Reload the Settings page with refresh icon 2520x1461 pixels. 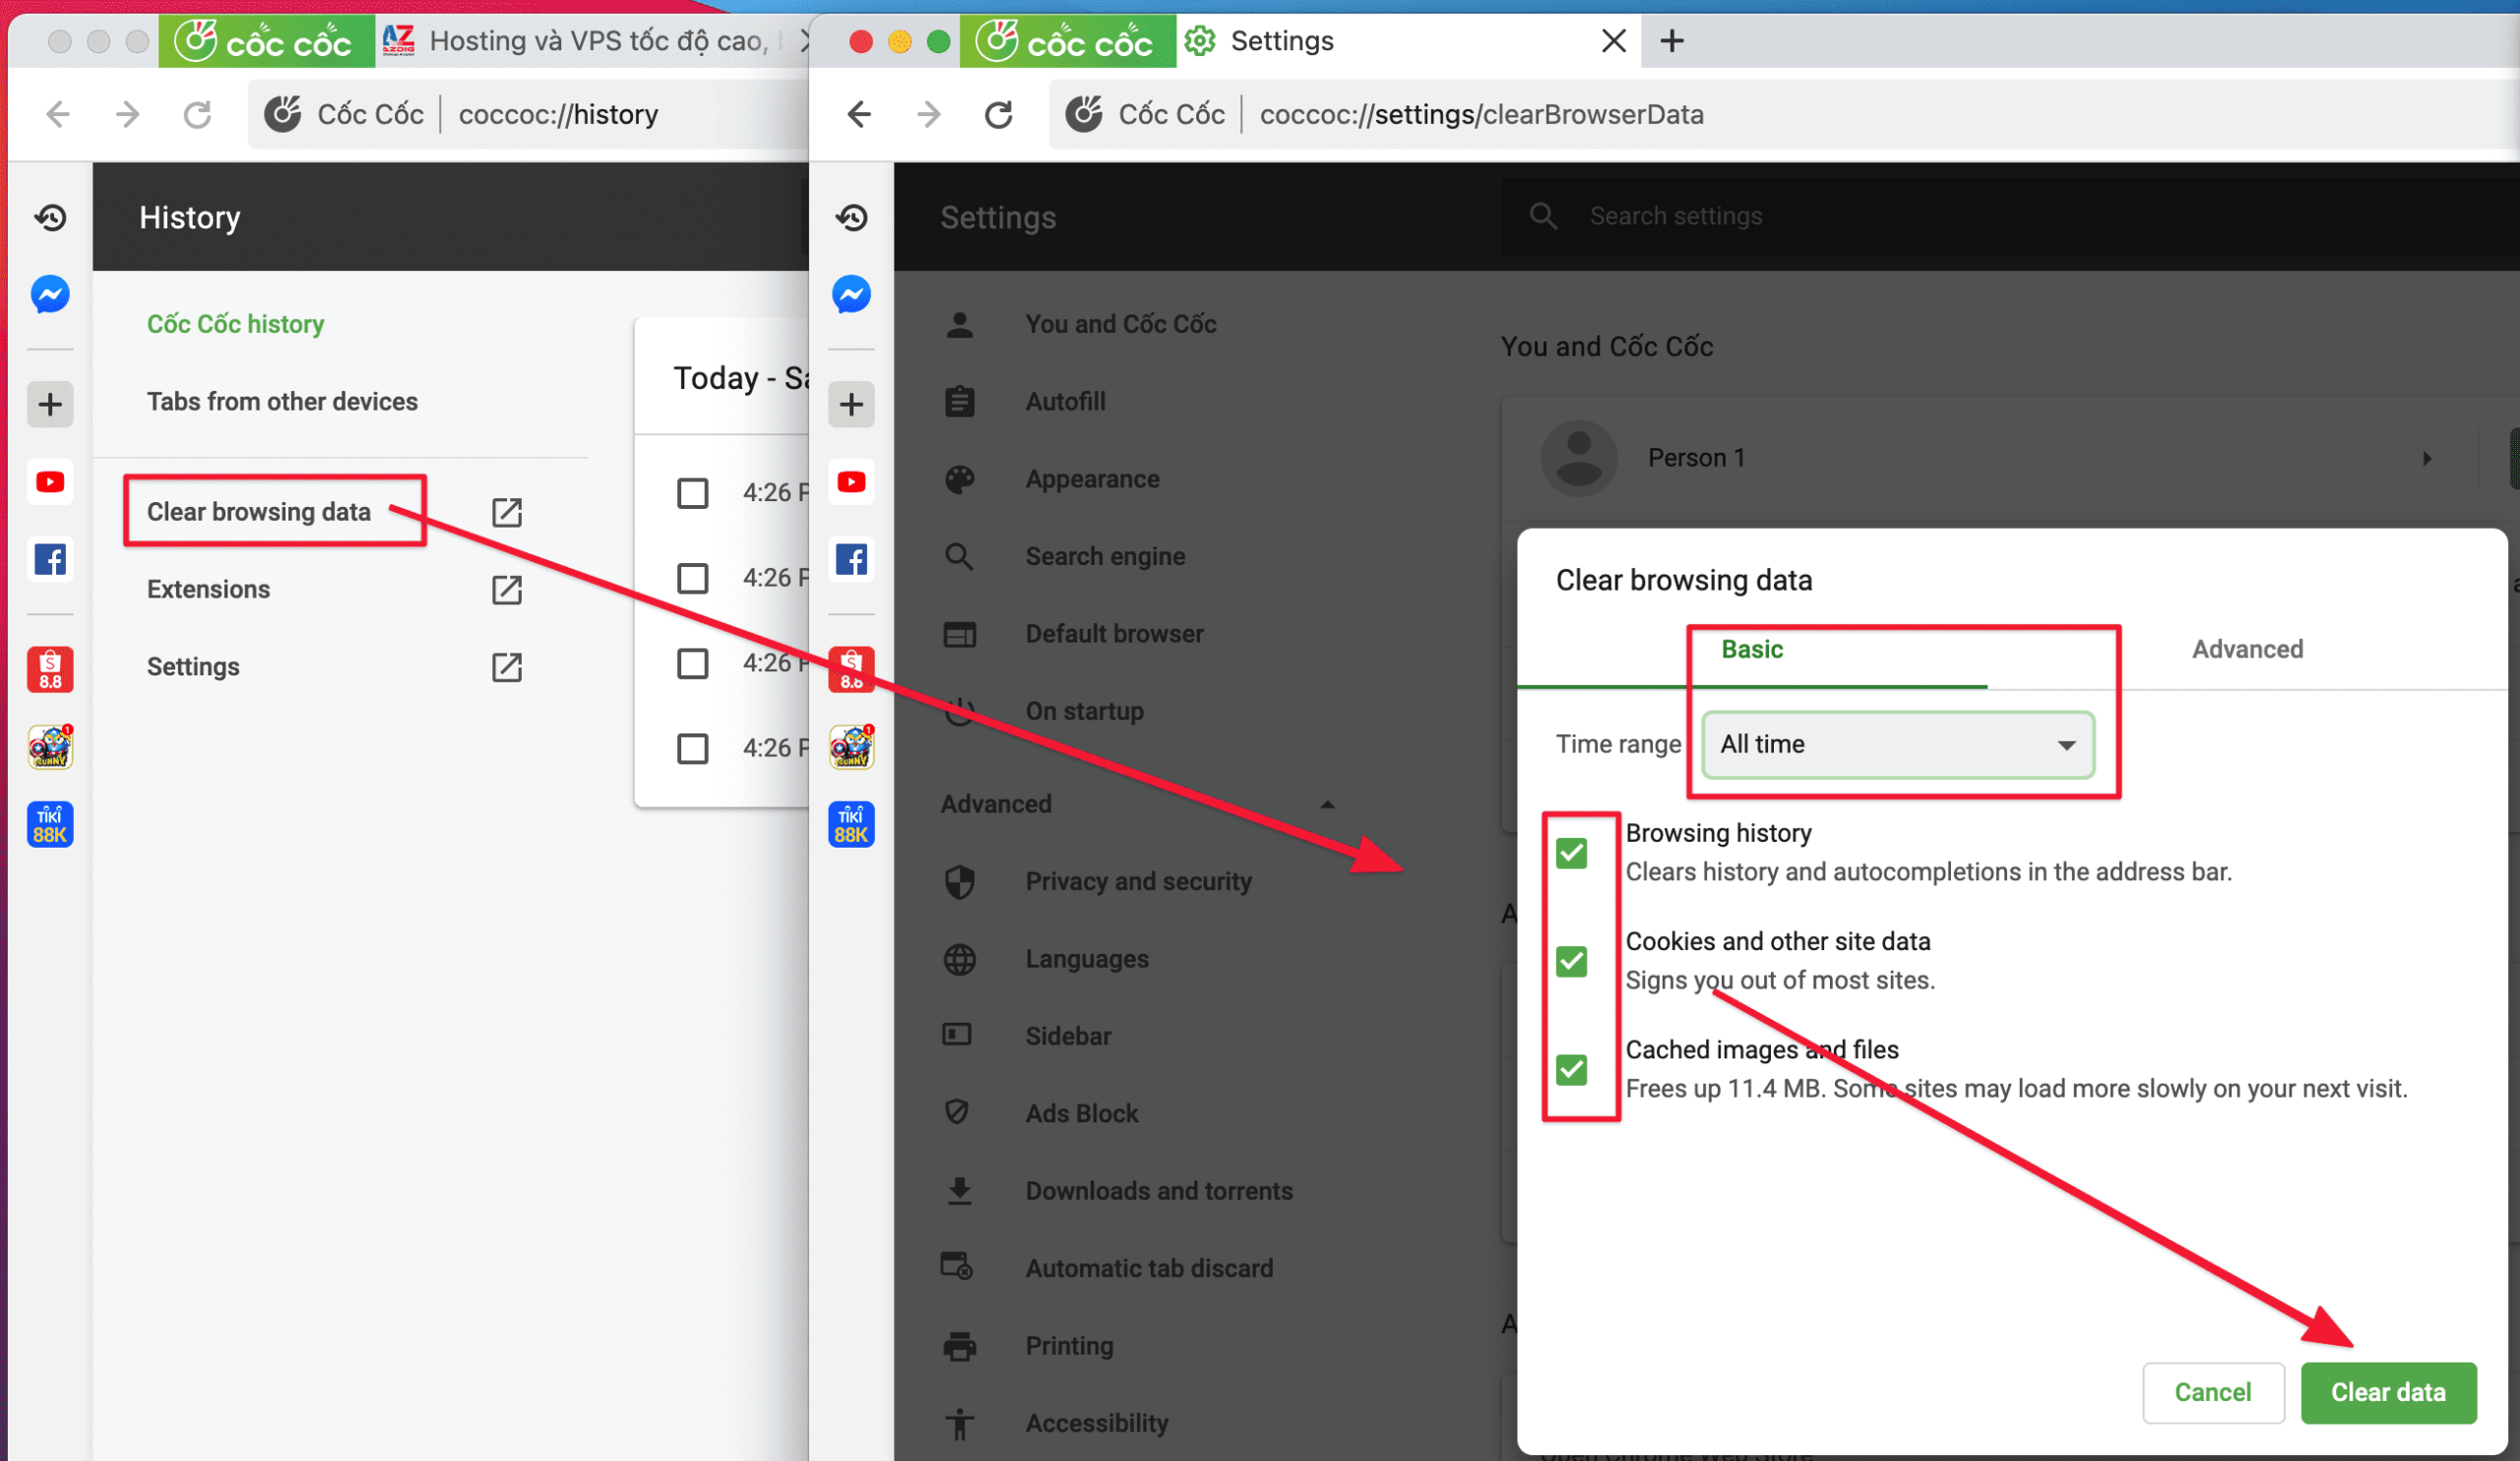(x=998, y=115)
